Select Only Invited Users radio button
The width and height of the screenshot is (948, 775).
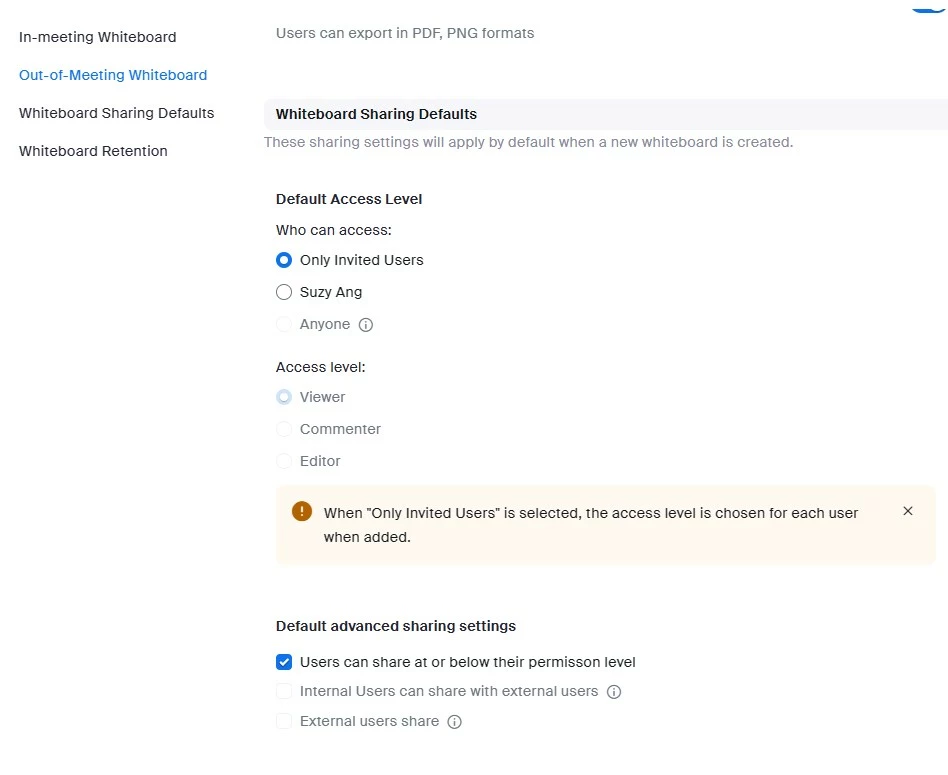284,260
